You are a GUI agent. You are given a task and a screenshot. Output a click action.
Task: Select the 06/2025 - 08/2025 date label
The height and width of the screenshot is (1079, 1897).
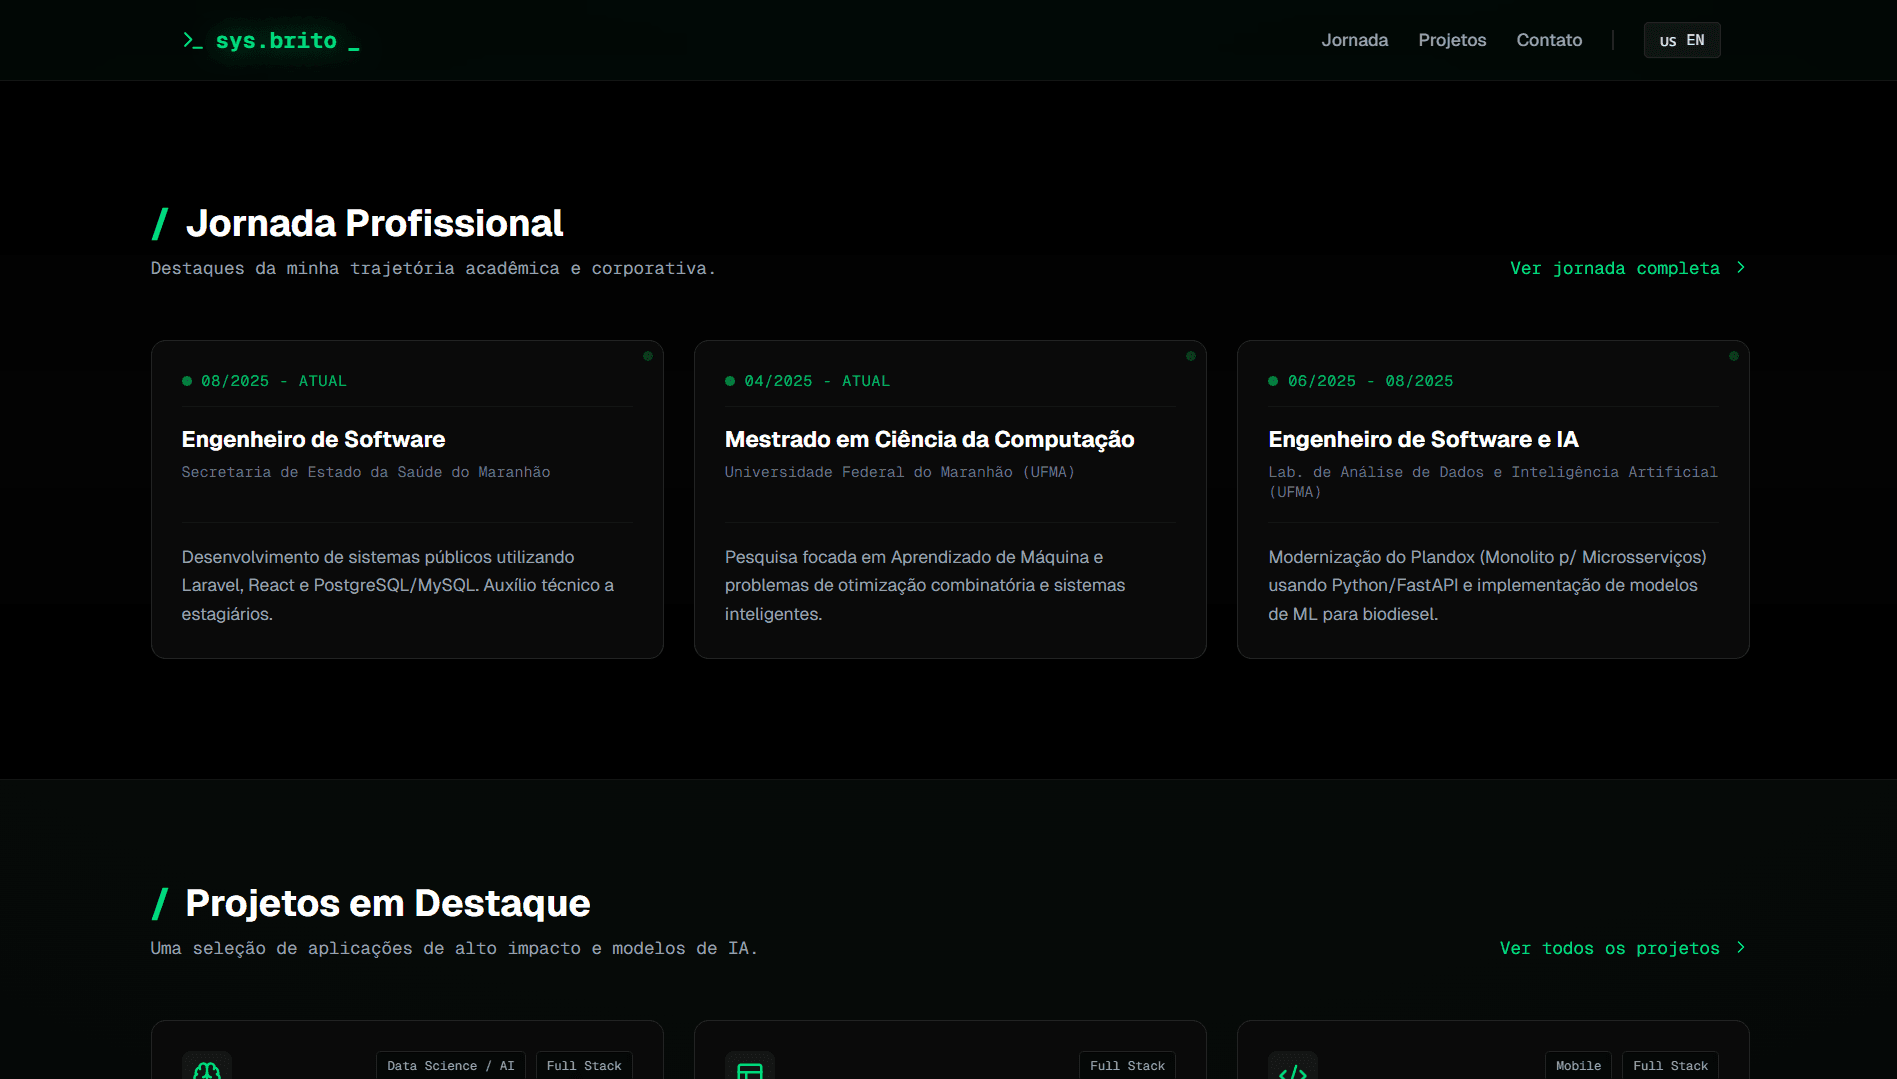click(x=1370, y=381)
